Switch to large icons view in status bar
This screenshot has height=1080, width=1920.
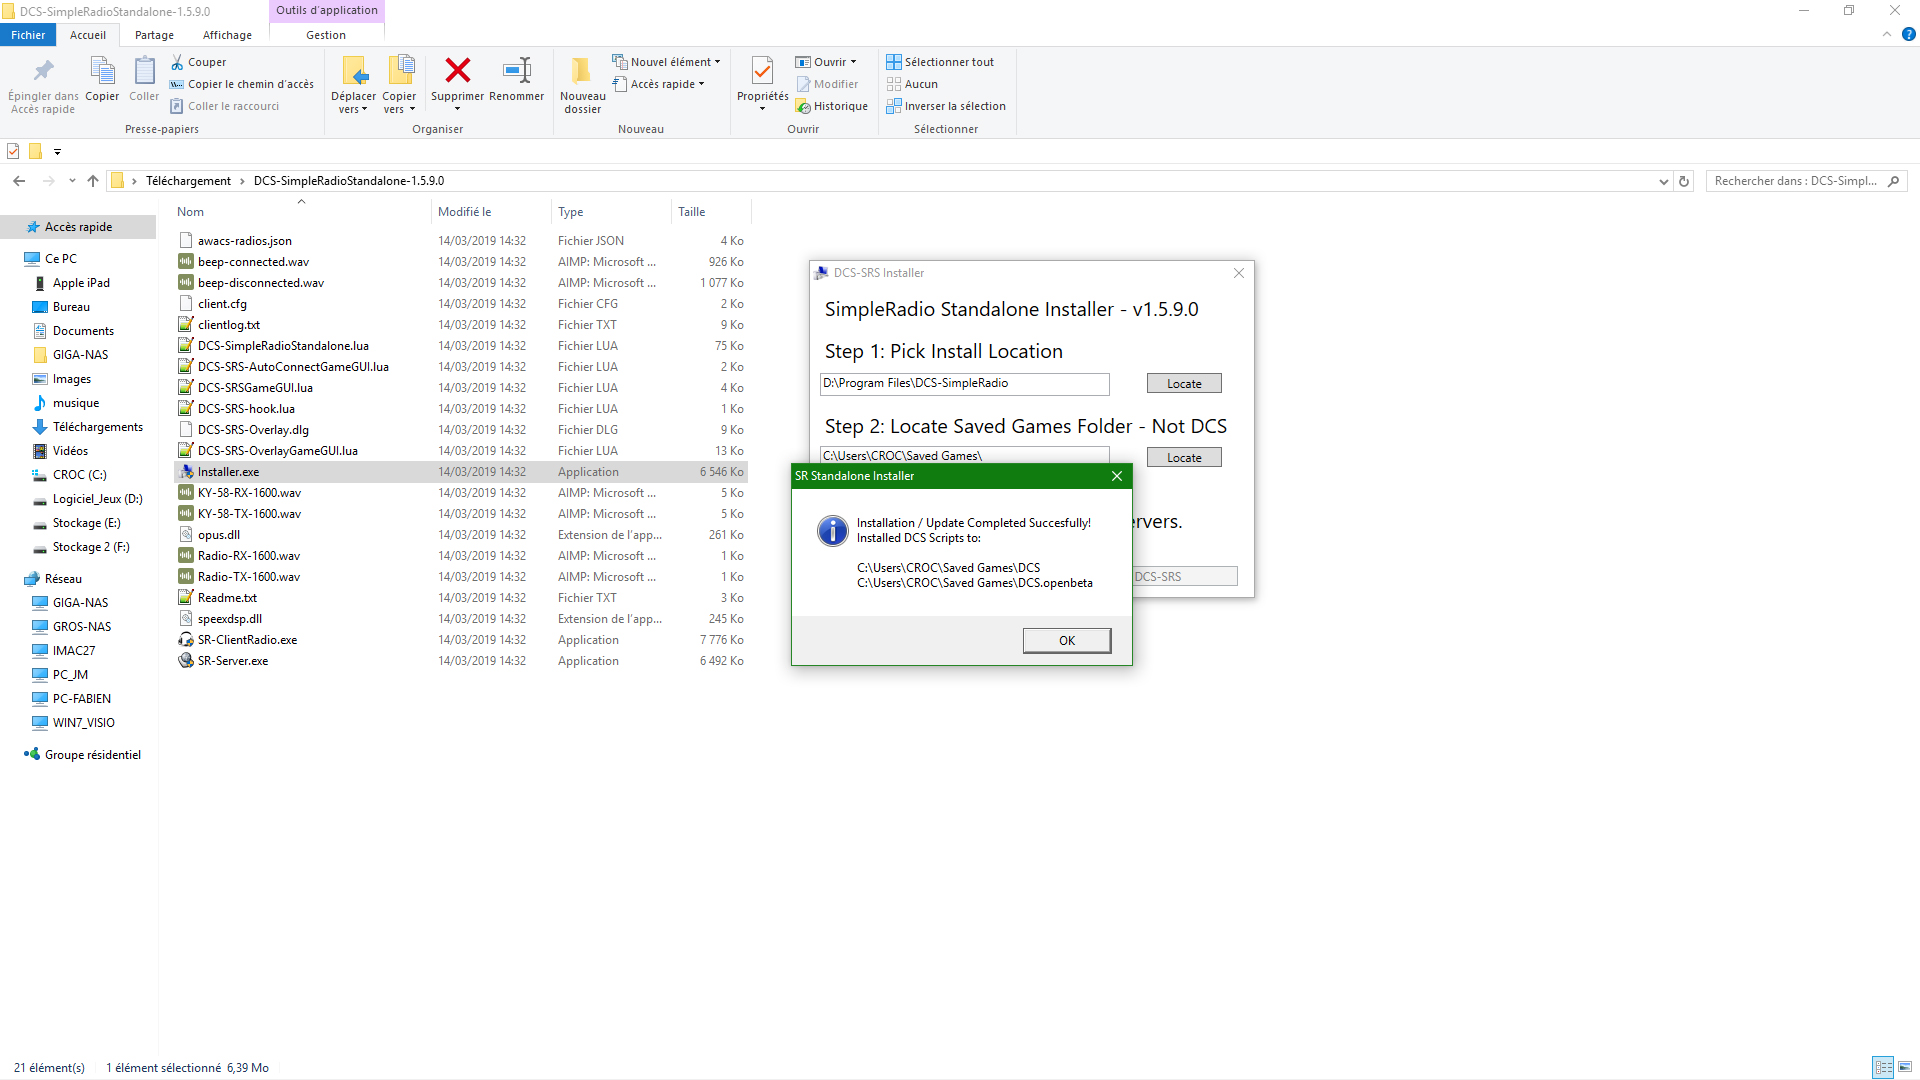click(x=1905, y=1067)
